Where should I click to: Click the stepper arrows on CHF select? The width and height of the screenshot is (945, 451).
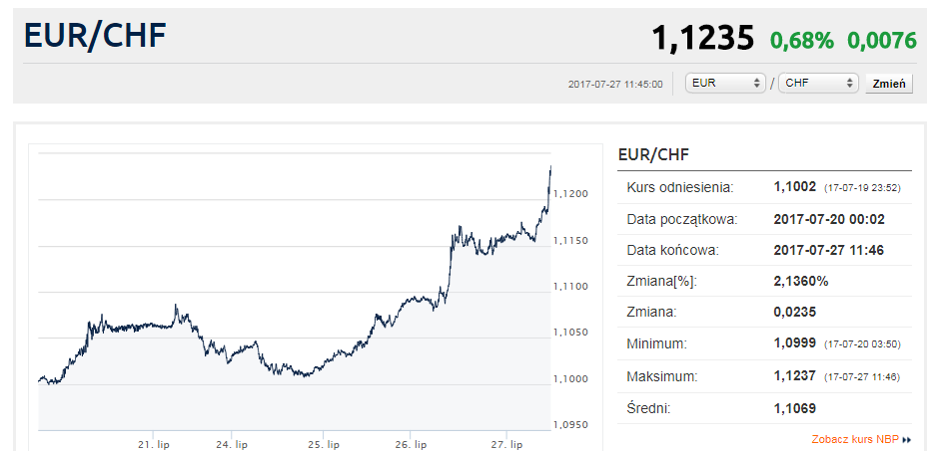point(850,83)
